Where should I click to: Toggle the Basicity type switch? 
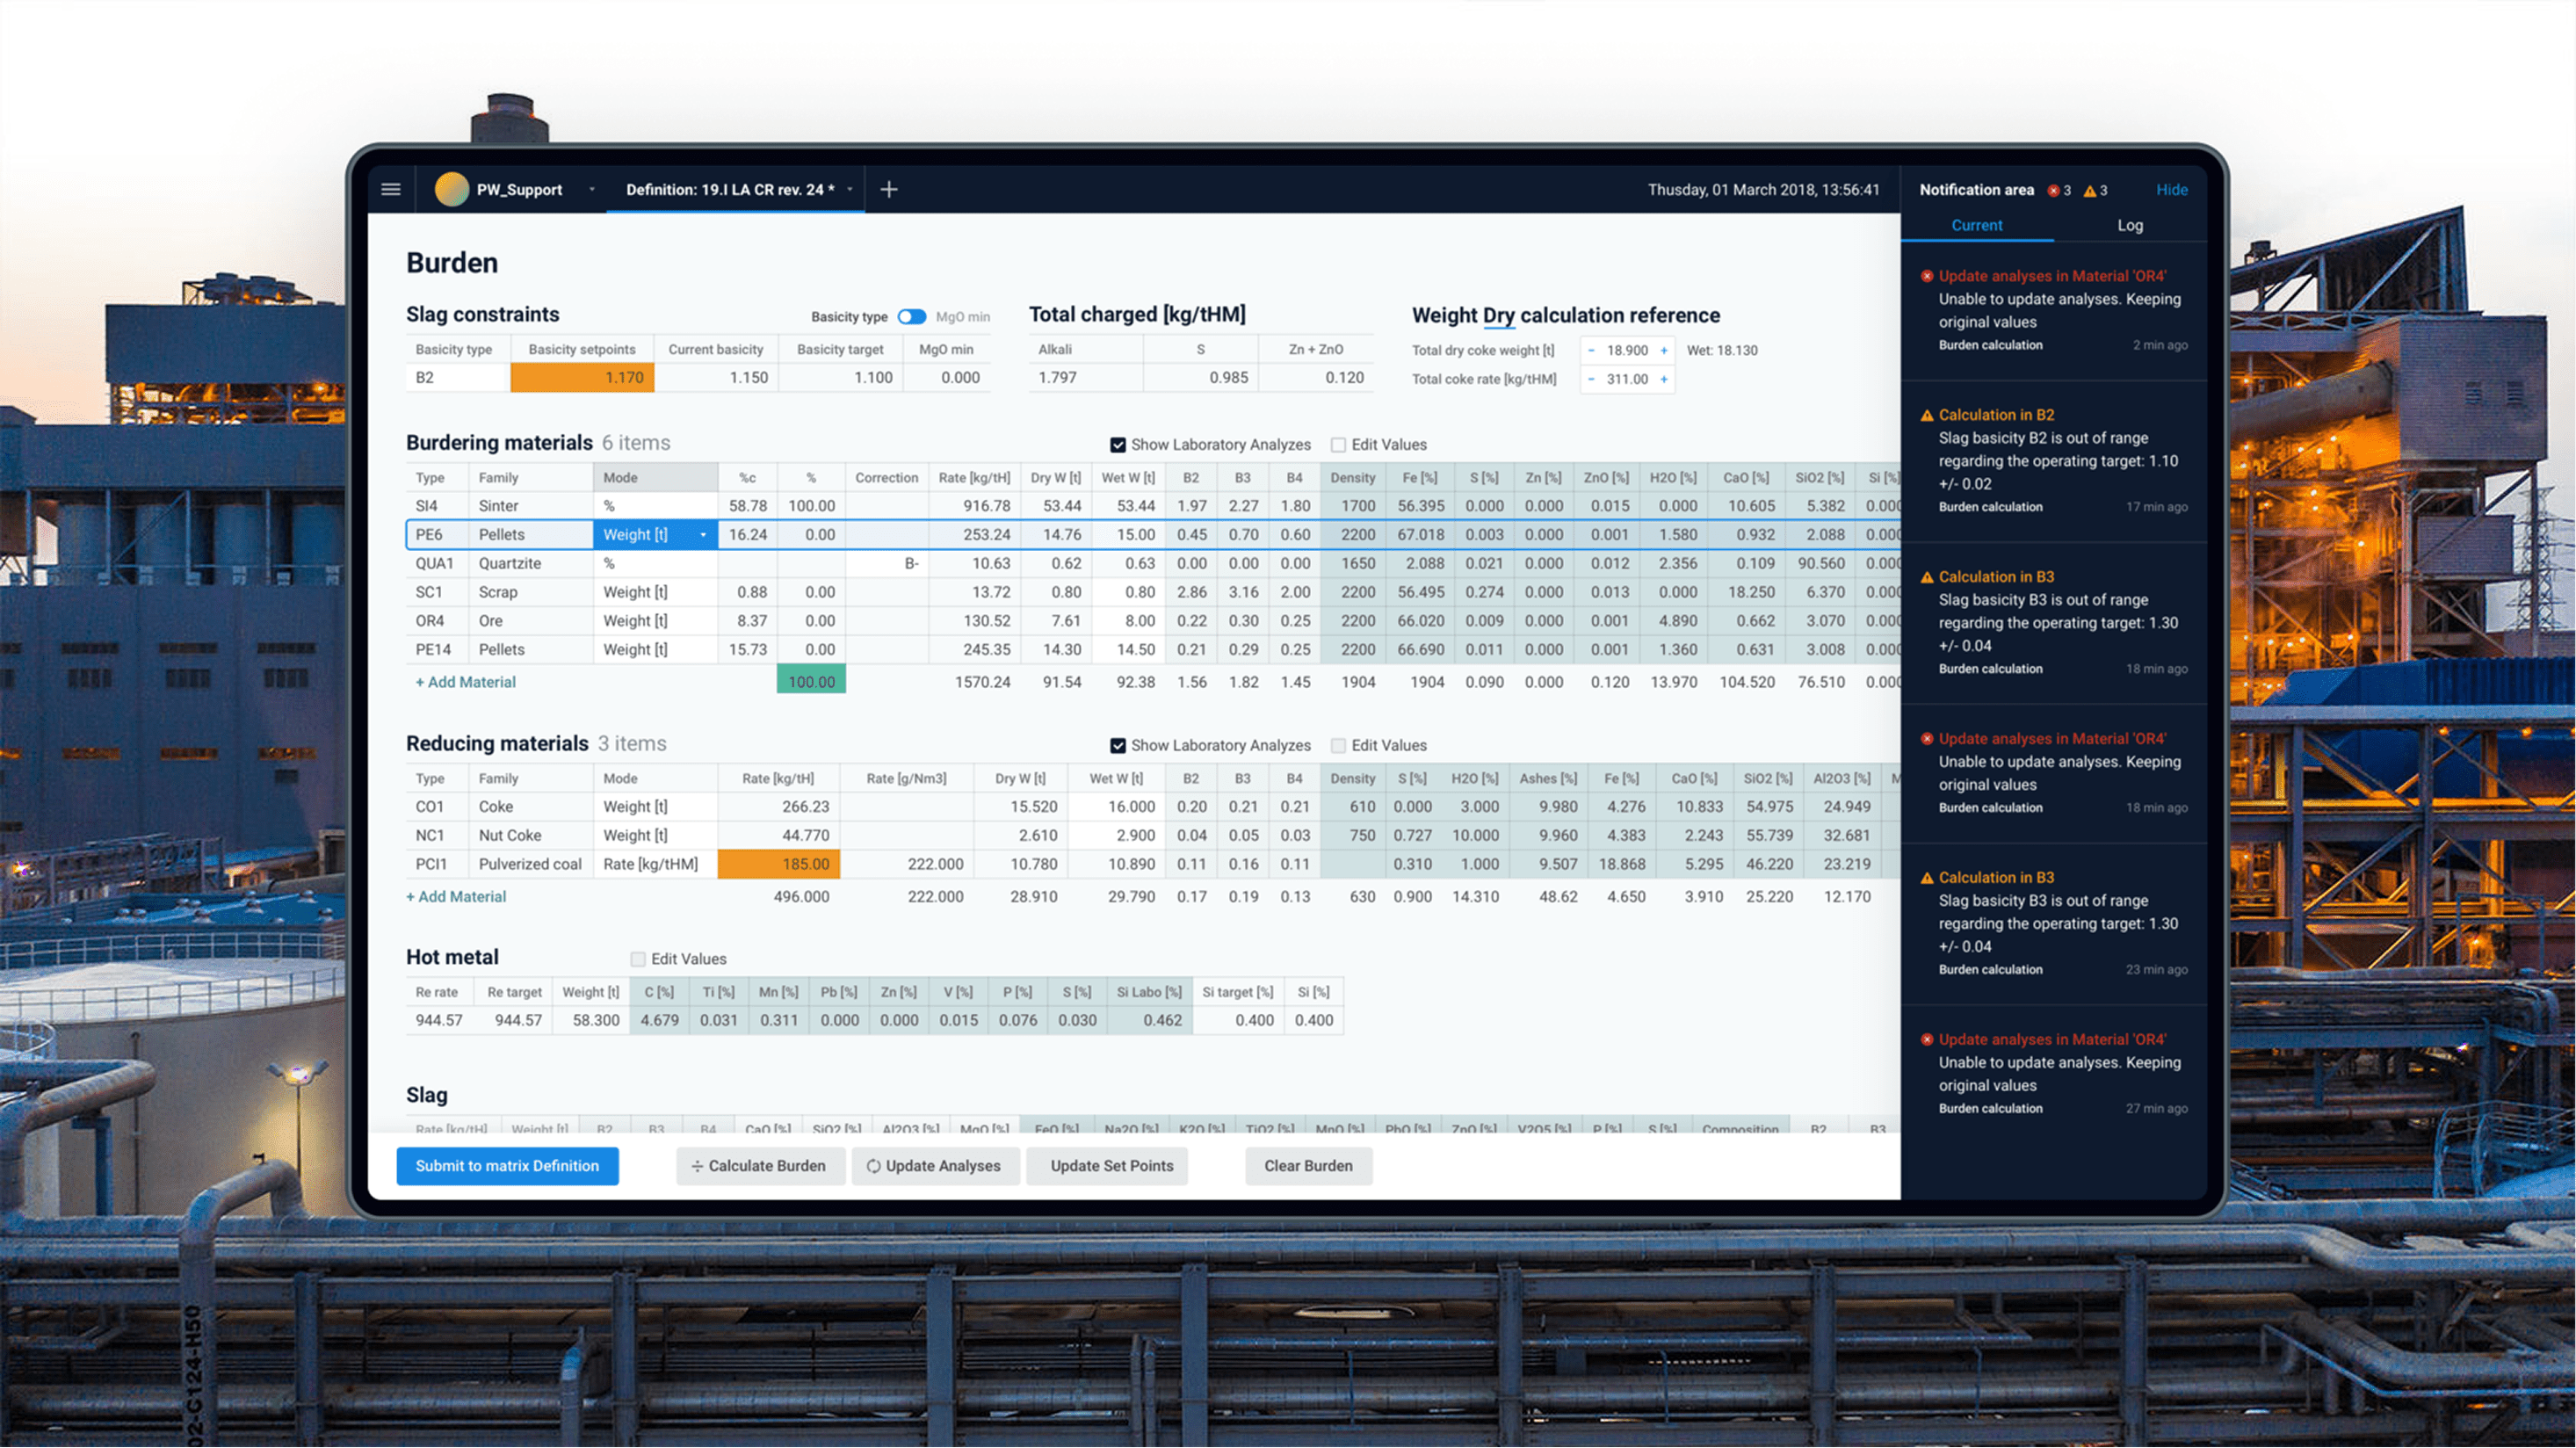[x=911, y=317]
